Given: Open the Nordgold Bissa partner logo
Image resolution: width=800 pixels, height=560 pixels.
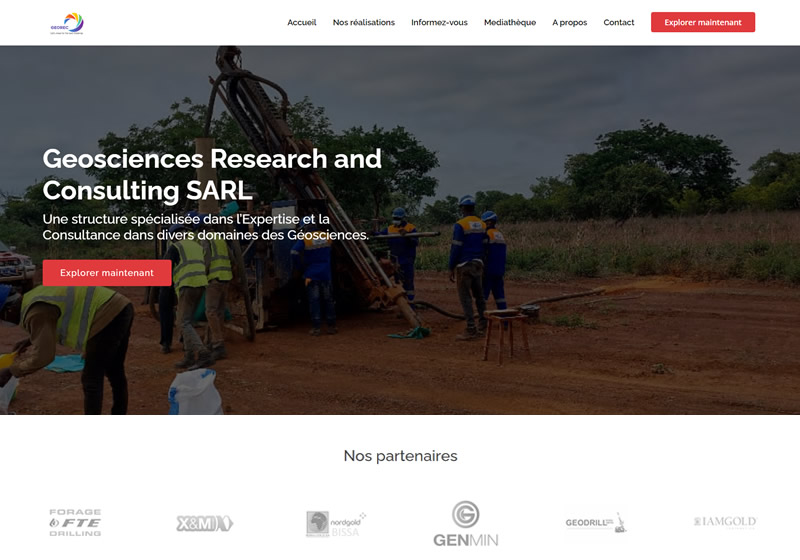Looking at the screenshot, I should point(336,524).
